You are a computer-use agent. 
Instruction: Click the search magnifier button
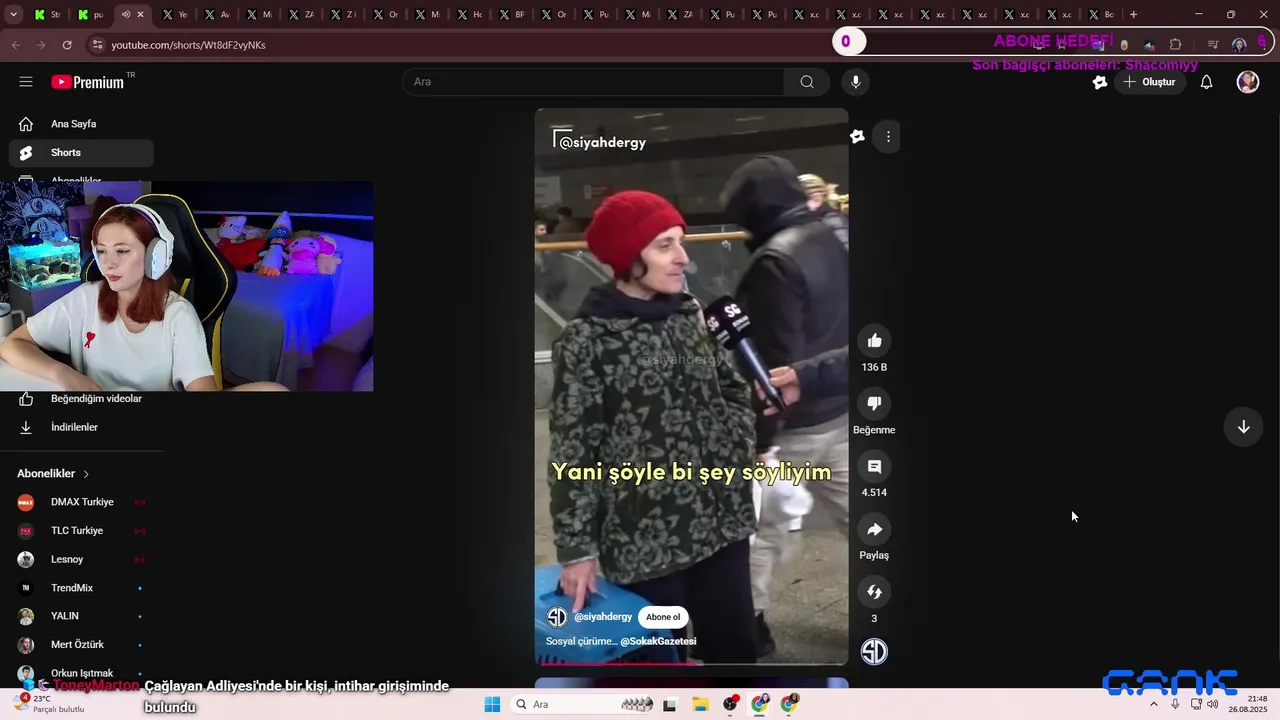[x=807, y=82]
